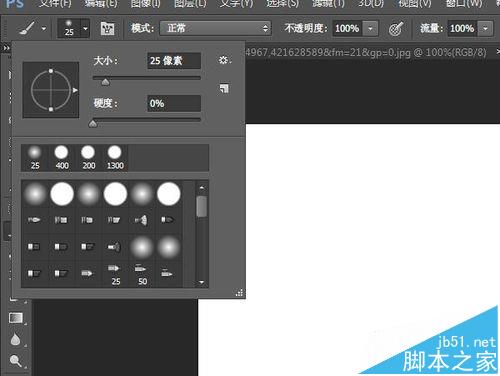Open the brush picker gear settings menu
The height and width of the screenshot is (376, 500).
coord(224,60)
